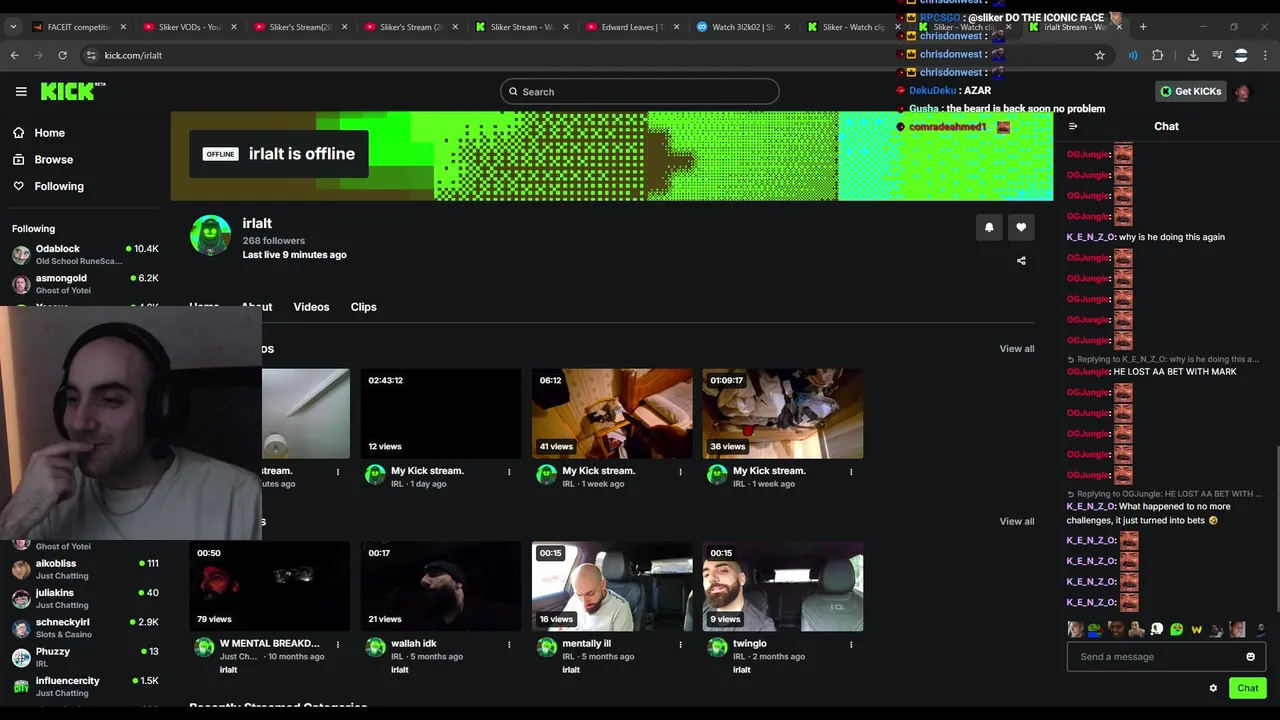Screen dimensions: 1280x720
Task: Click the yellow W emote
Action: [1196, 629]
